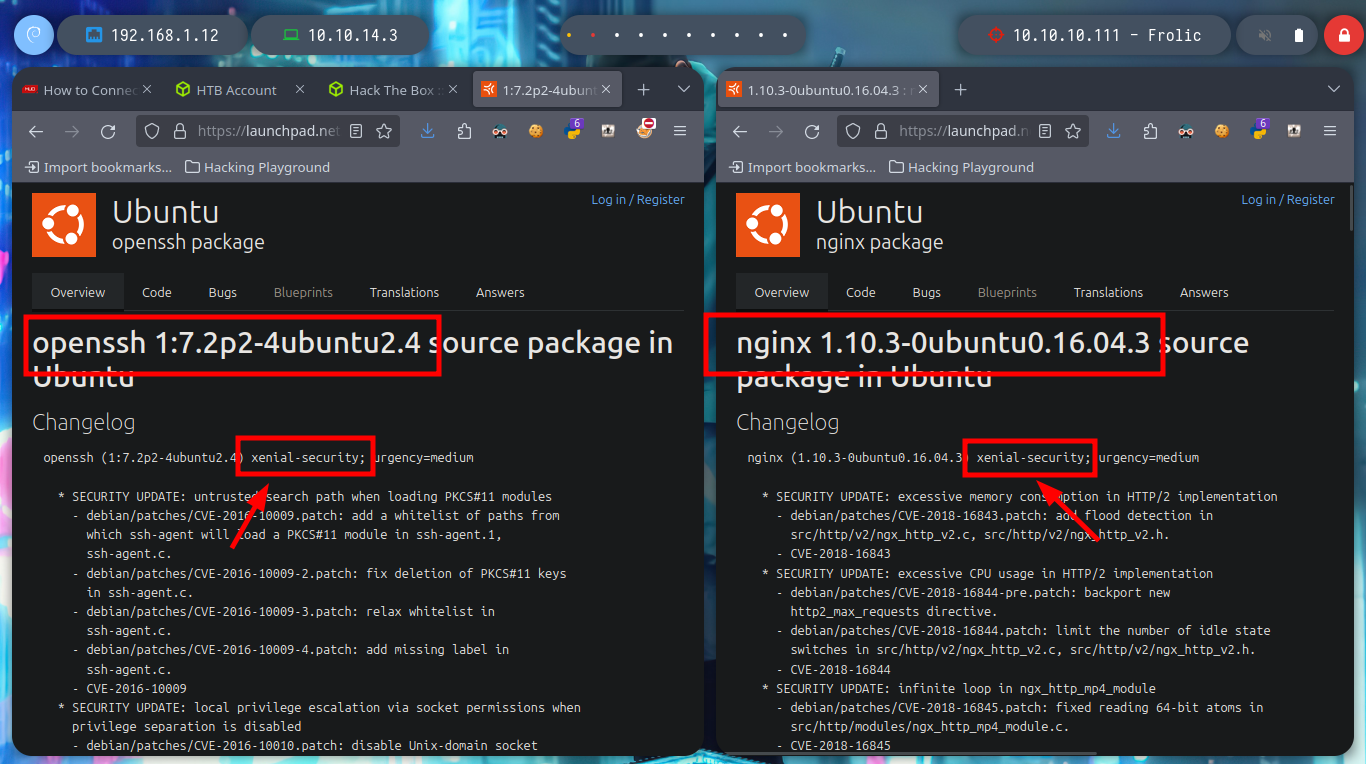1366x764 pixels.
Task: Open Hacking Playground folder in nginx window
Action: [x=961, y=167]
